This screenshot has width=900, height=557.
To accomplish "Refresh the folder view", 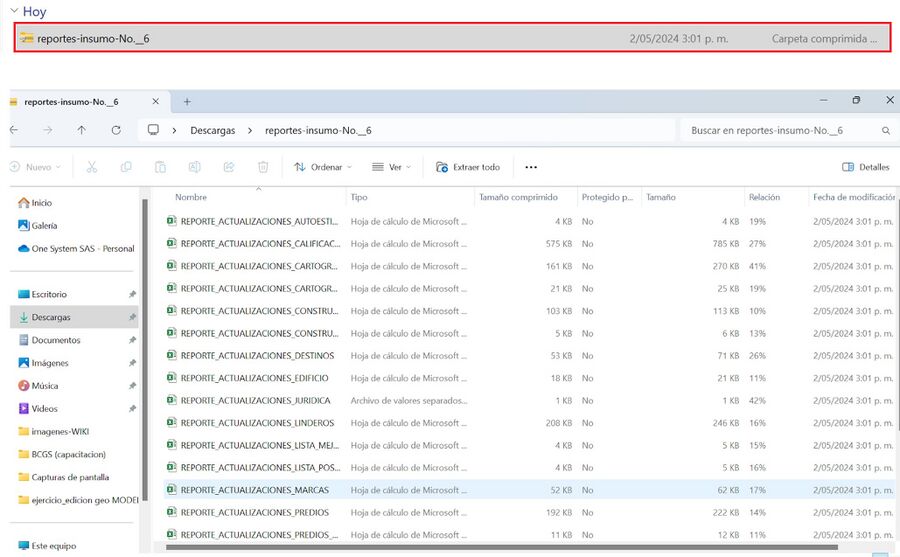I will [x=116, y=130].
